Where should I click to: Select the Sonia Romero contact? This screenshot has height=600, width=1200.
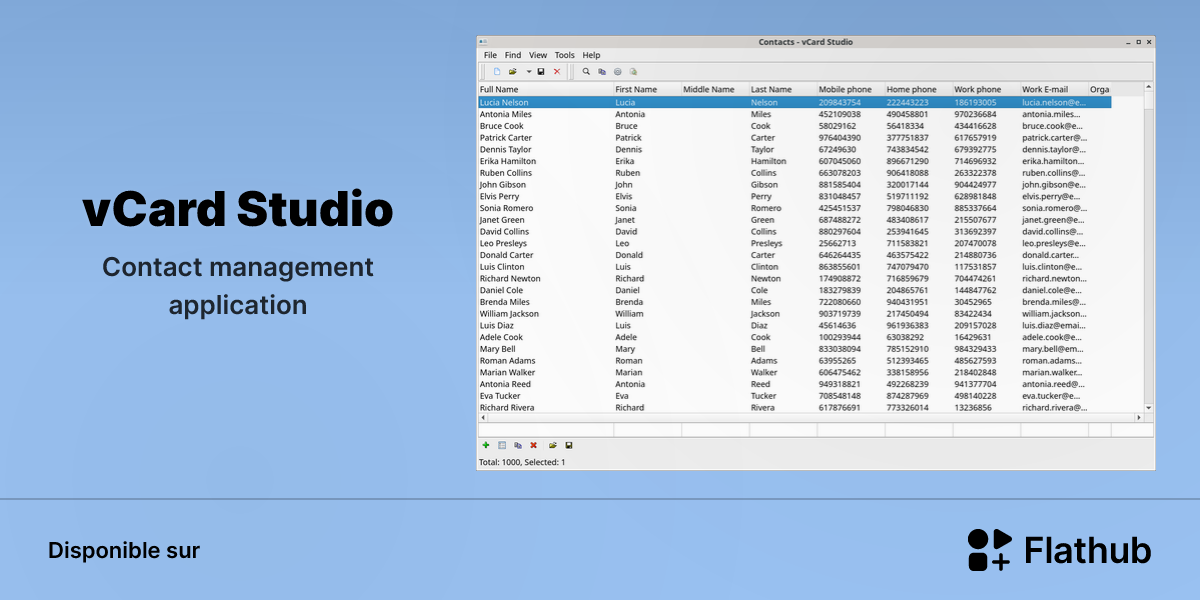coord(794,208)
